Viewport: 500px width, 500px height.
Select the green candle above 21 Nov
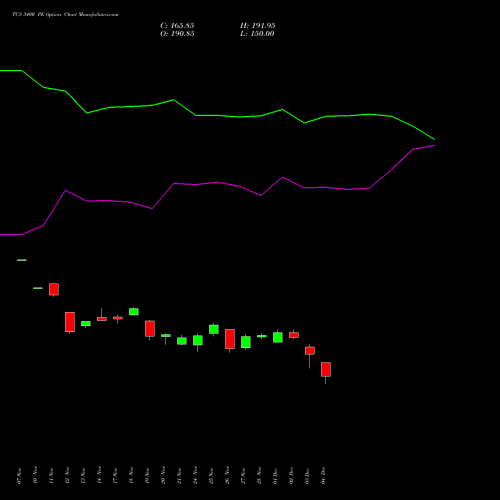click(182, 341)
